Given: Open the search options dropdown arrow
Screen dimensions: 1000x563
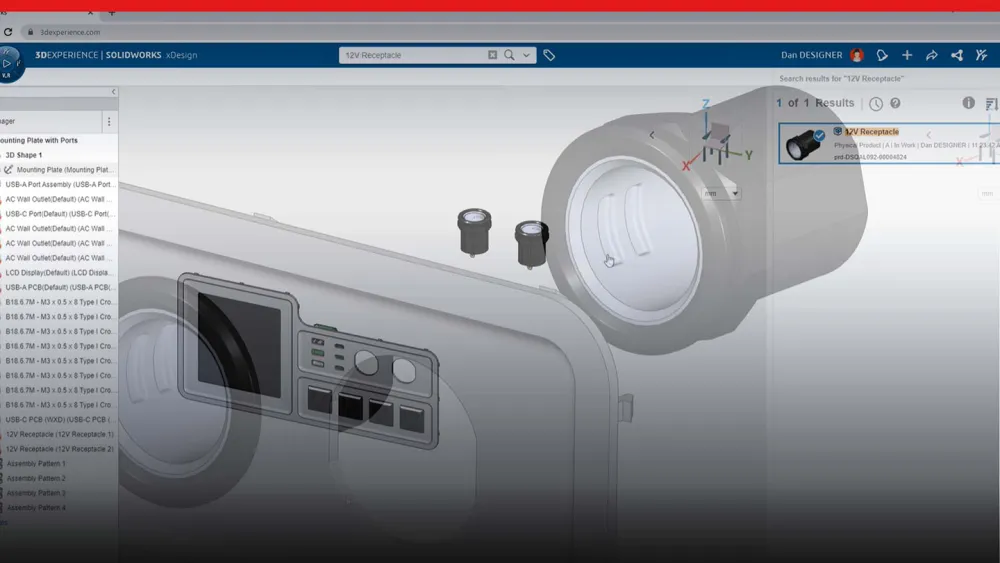Looking at the screenshot, I should 526,55.
